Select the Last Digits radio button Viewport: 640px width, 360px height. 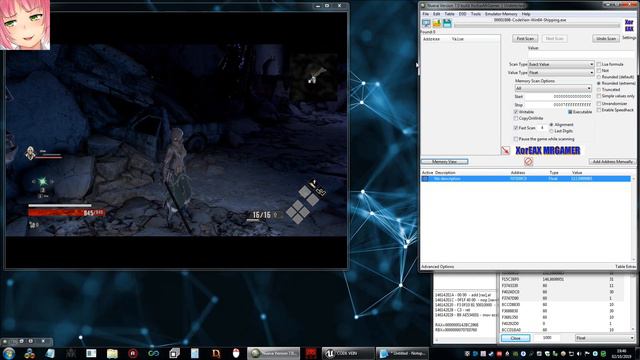pyautogui.click(x=551, y=131)
